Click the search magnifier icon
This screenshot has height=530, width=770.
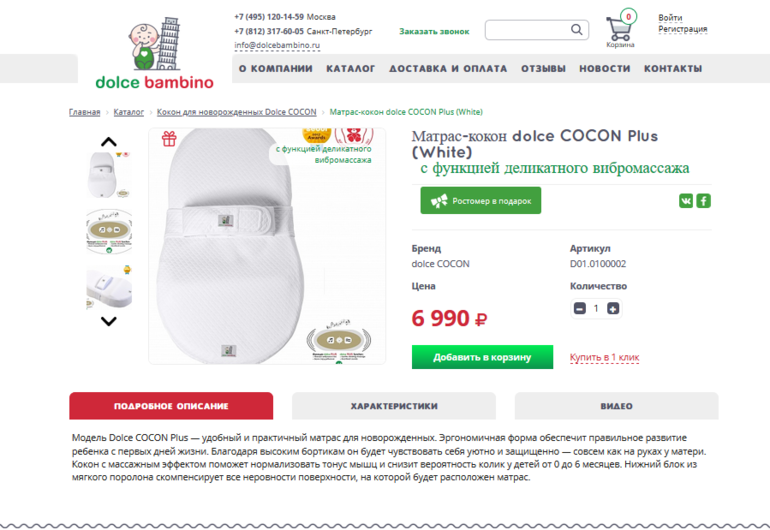[x=577, y=30]
